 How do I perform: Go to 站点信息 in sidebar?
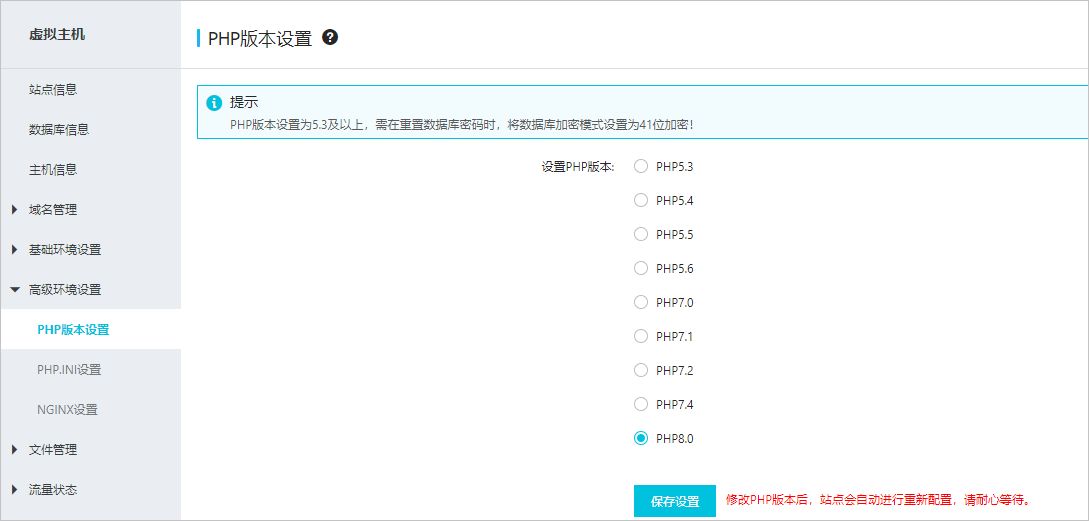click(53, 90)
